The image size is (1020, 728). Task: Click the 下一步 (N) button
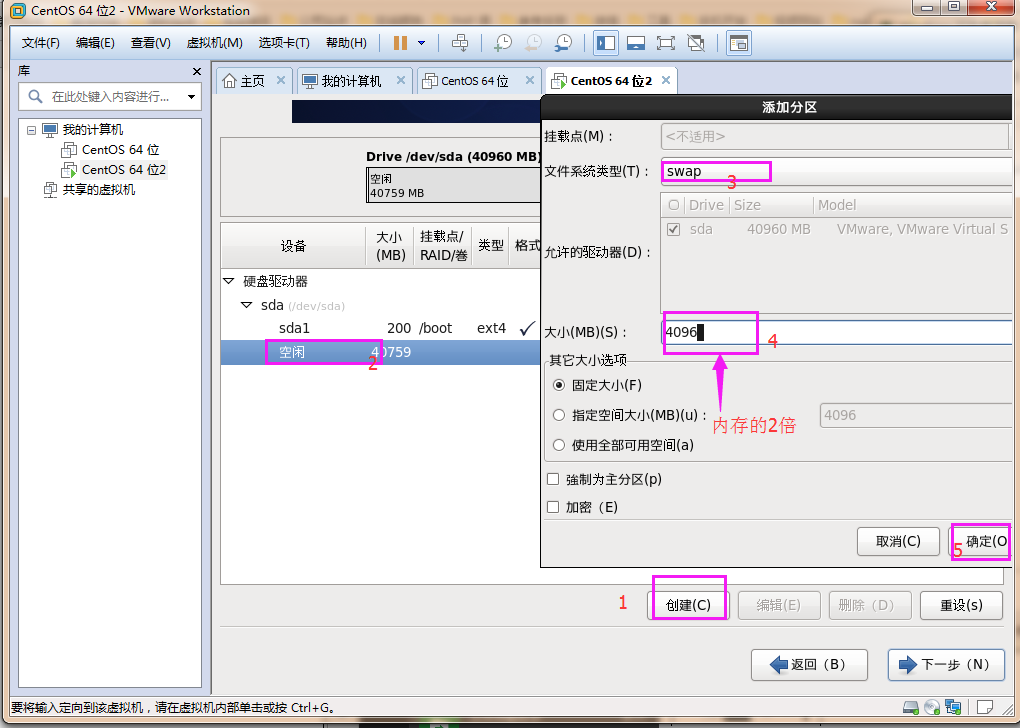(x=946, y=664)
